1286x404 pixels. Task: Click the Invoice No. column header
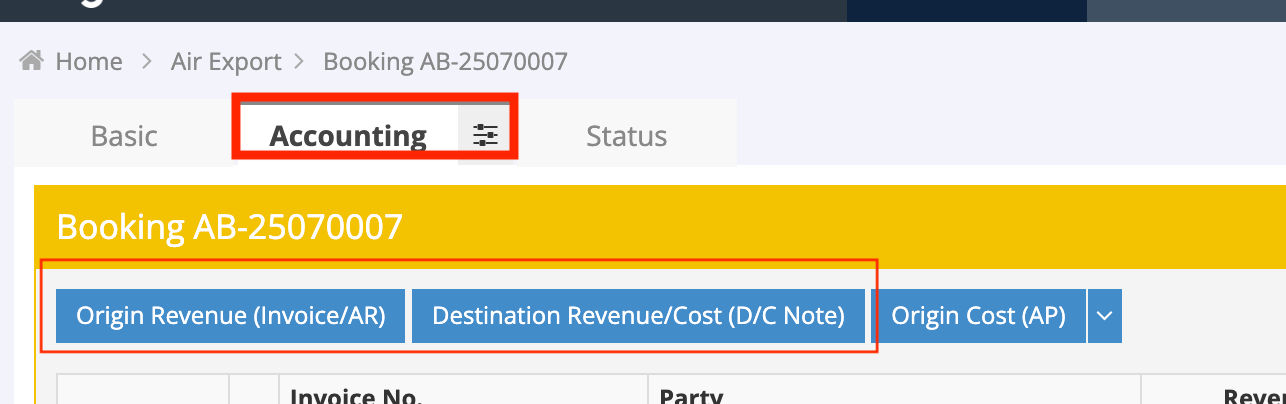tap(355, 395)
